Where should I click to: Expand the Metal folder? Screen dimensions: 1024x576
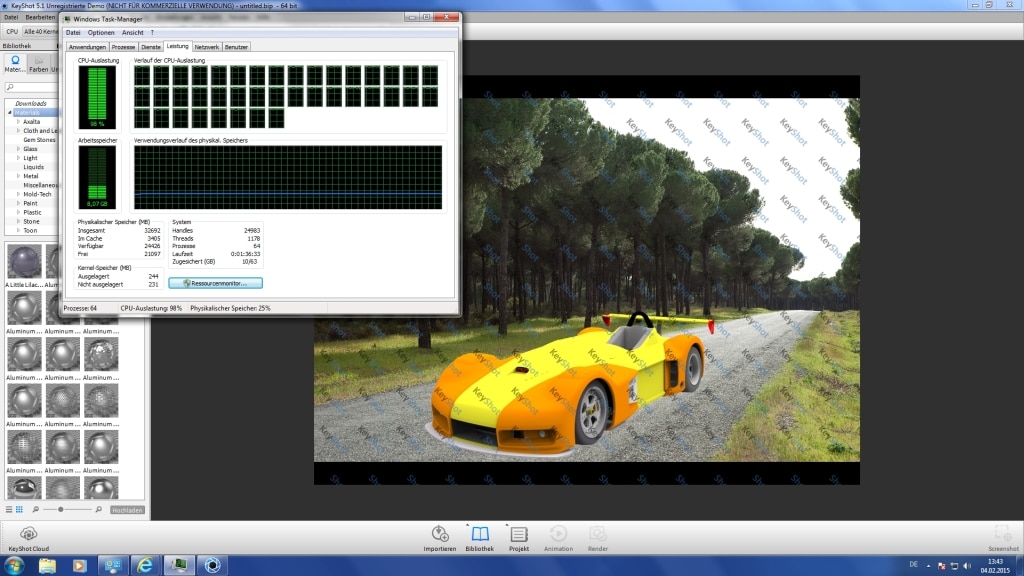click(18, 176)
